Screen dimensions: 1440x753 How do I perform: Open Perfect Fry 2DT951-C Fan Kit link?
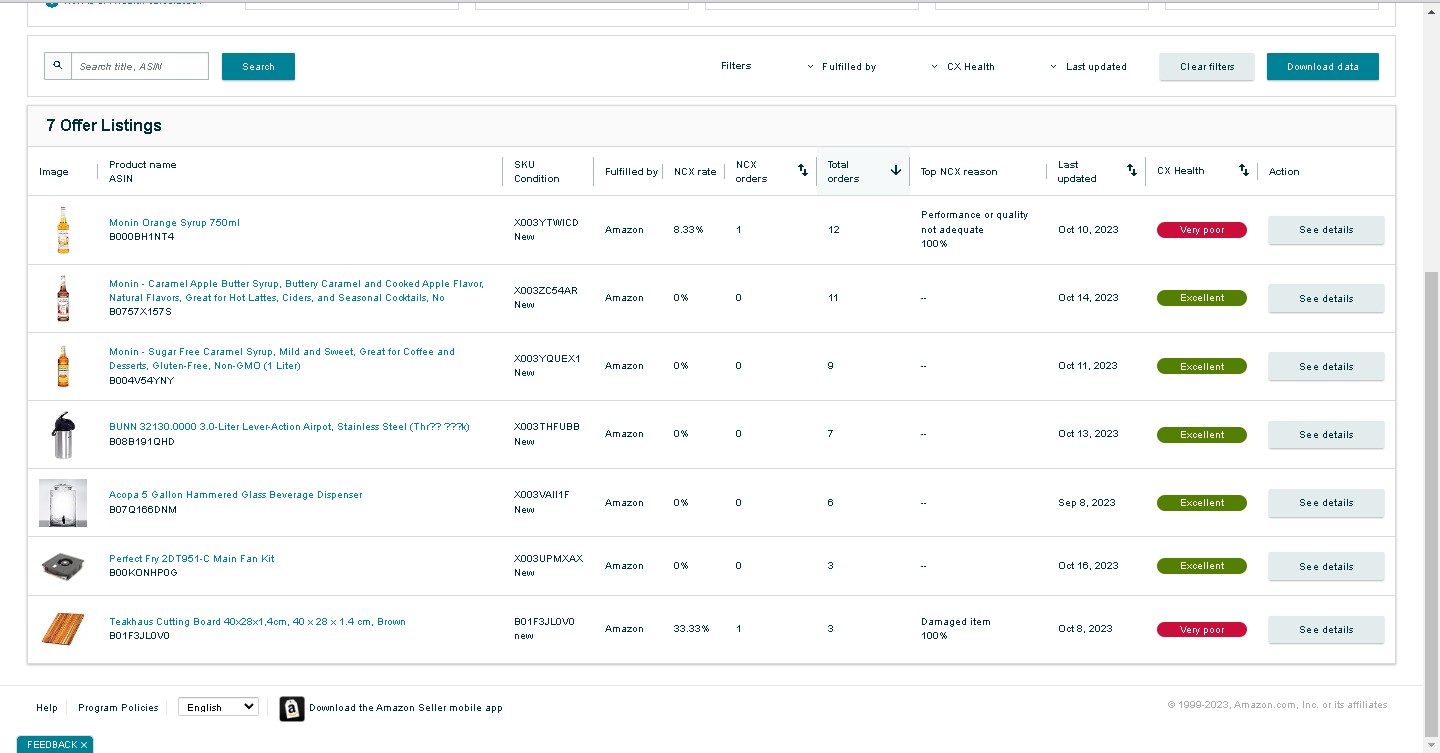[x=192, y=559]
